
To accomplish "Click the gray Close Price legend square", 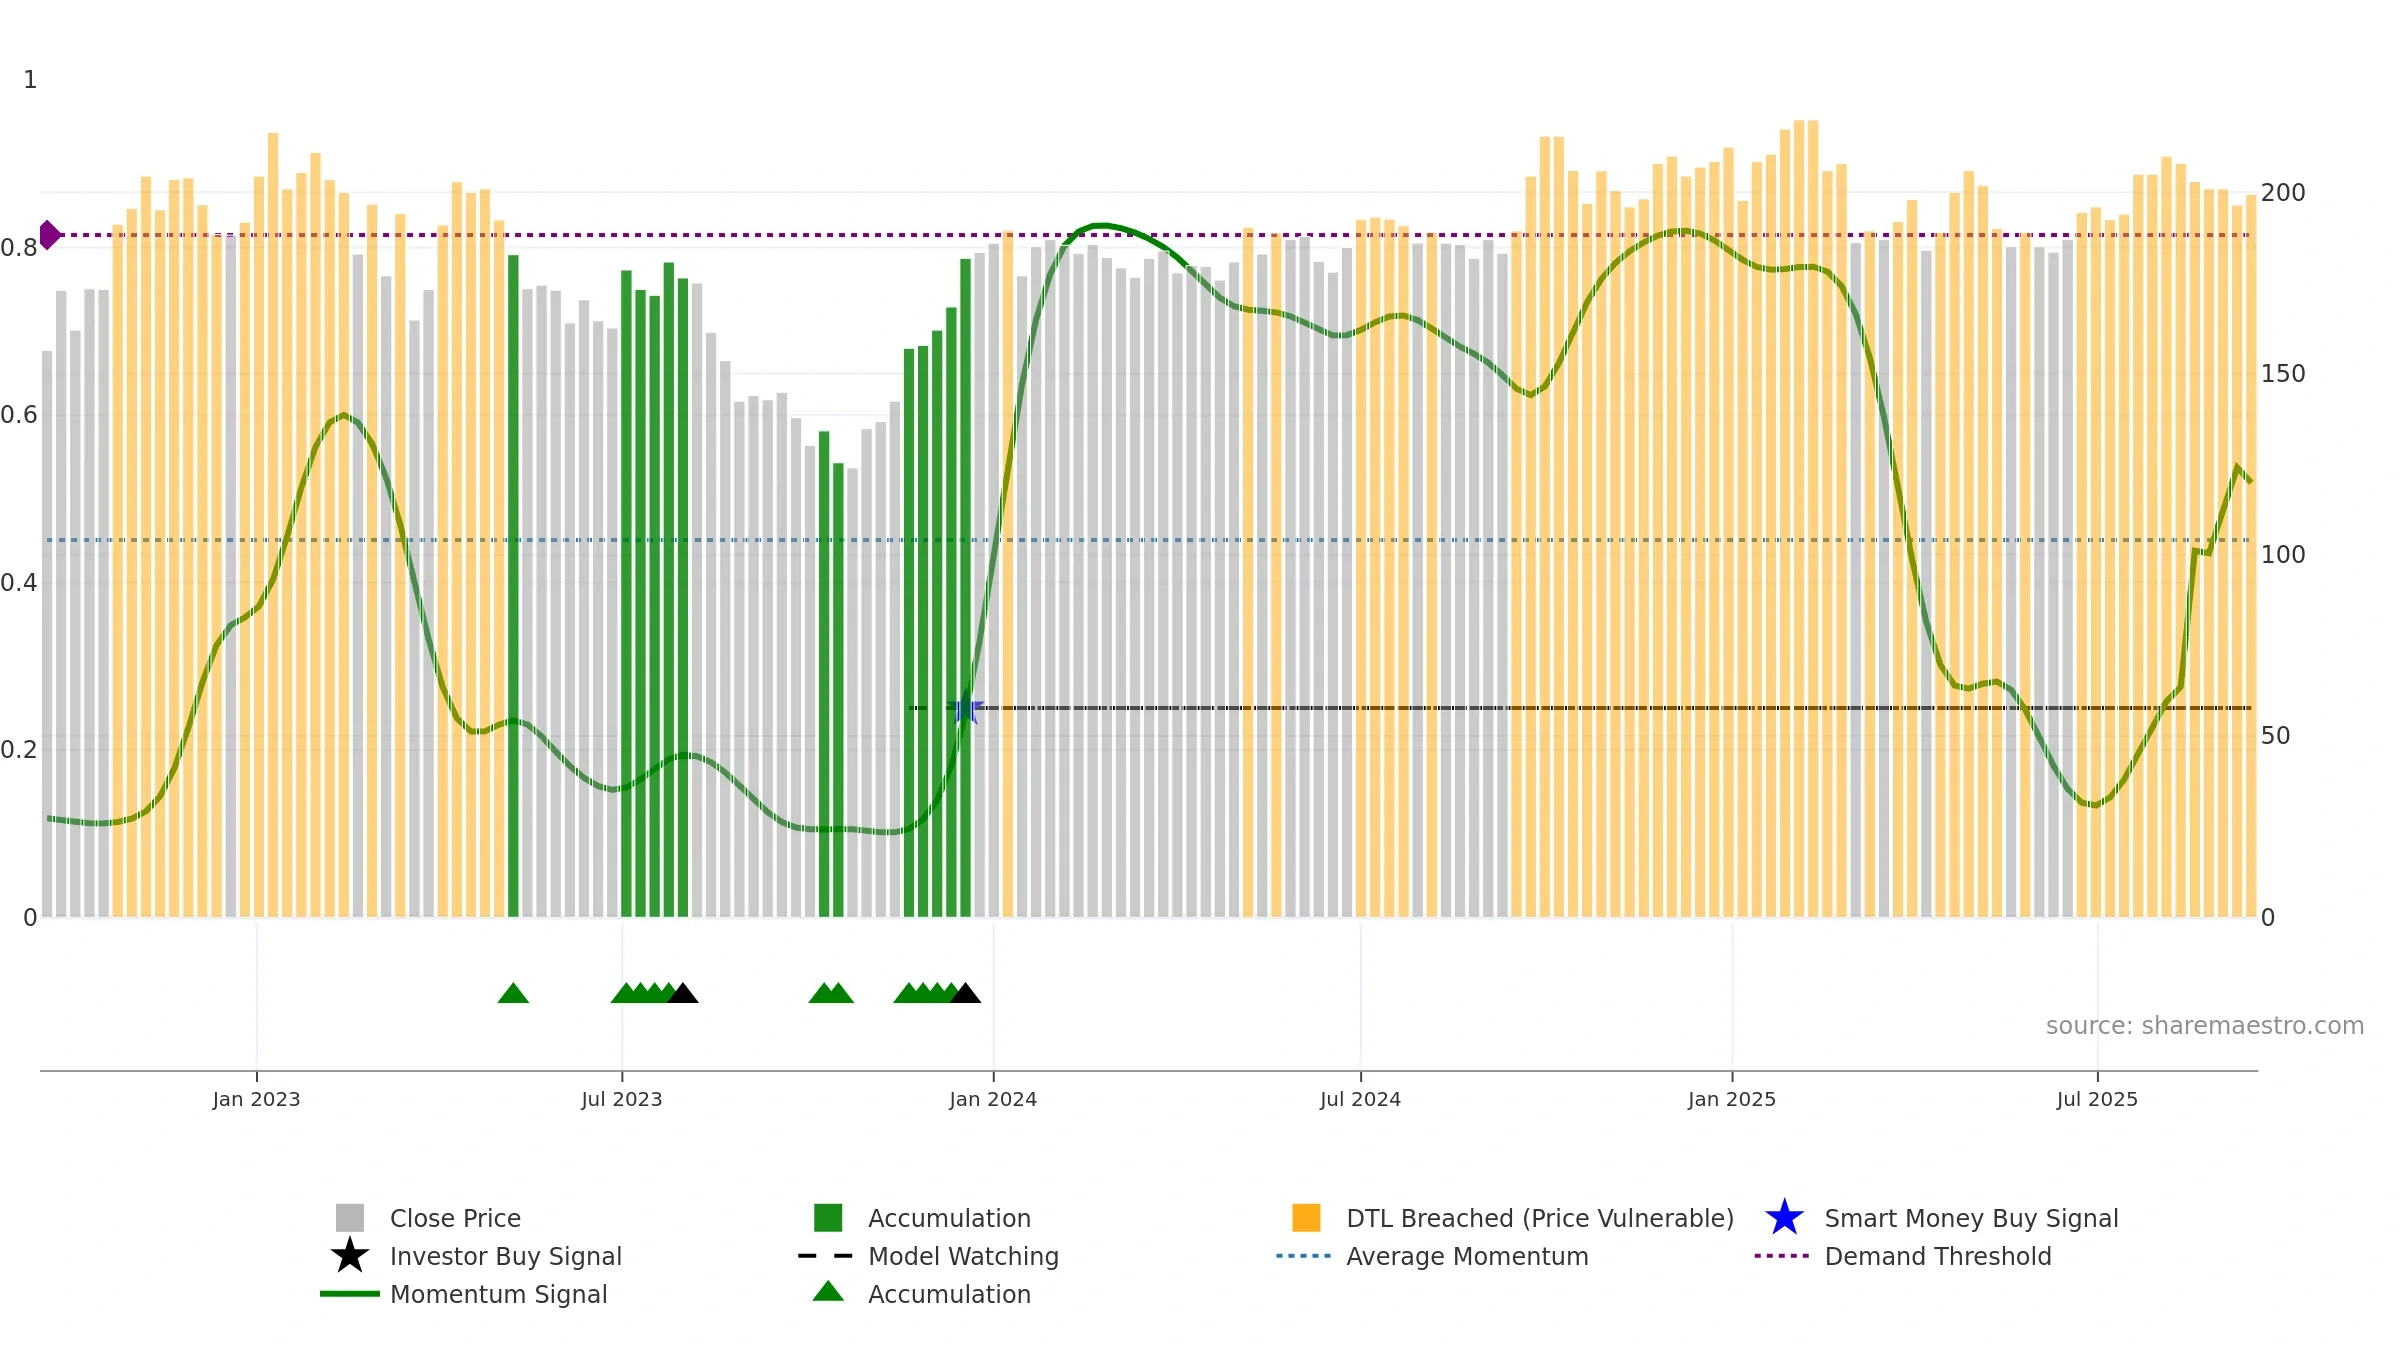I will pyautogui.click(x=350, y=1218).
